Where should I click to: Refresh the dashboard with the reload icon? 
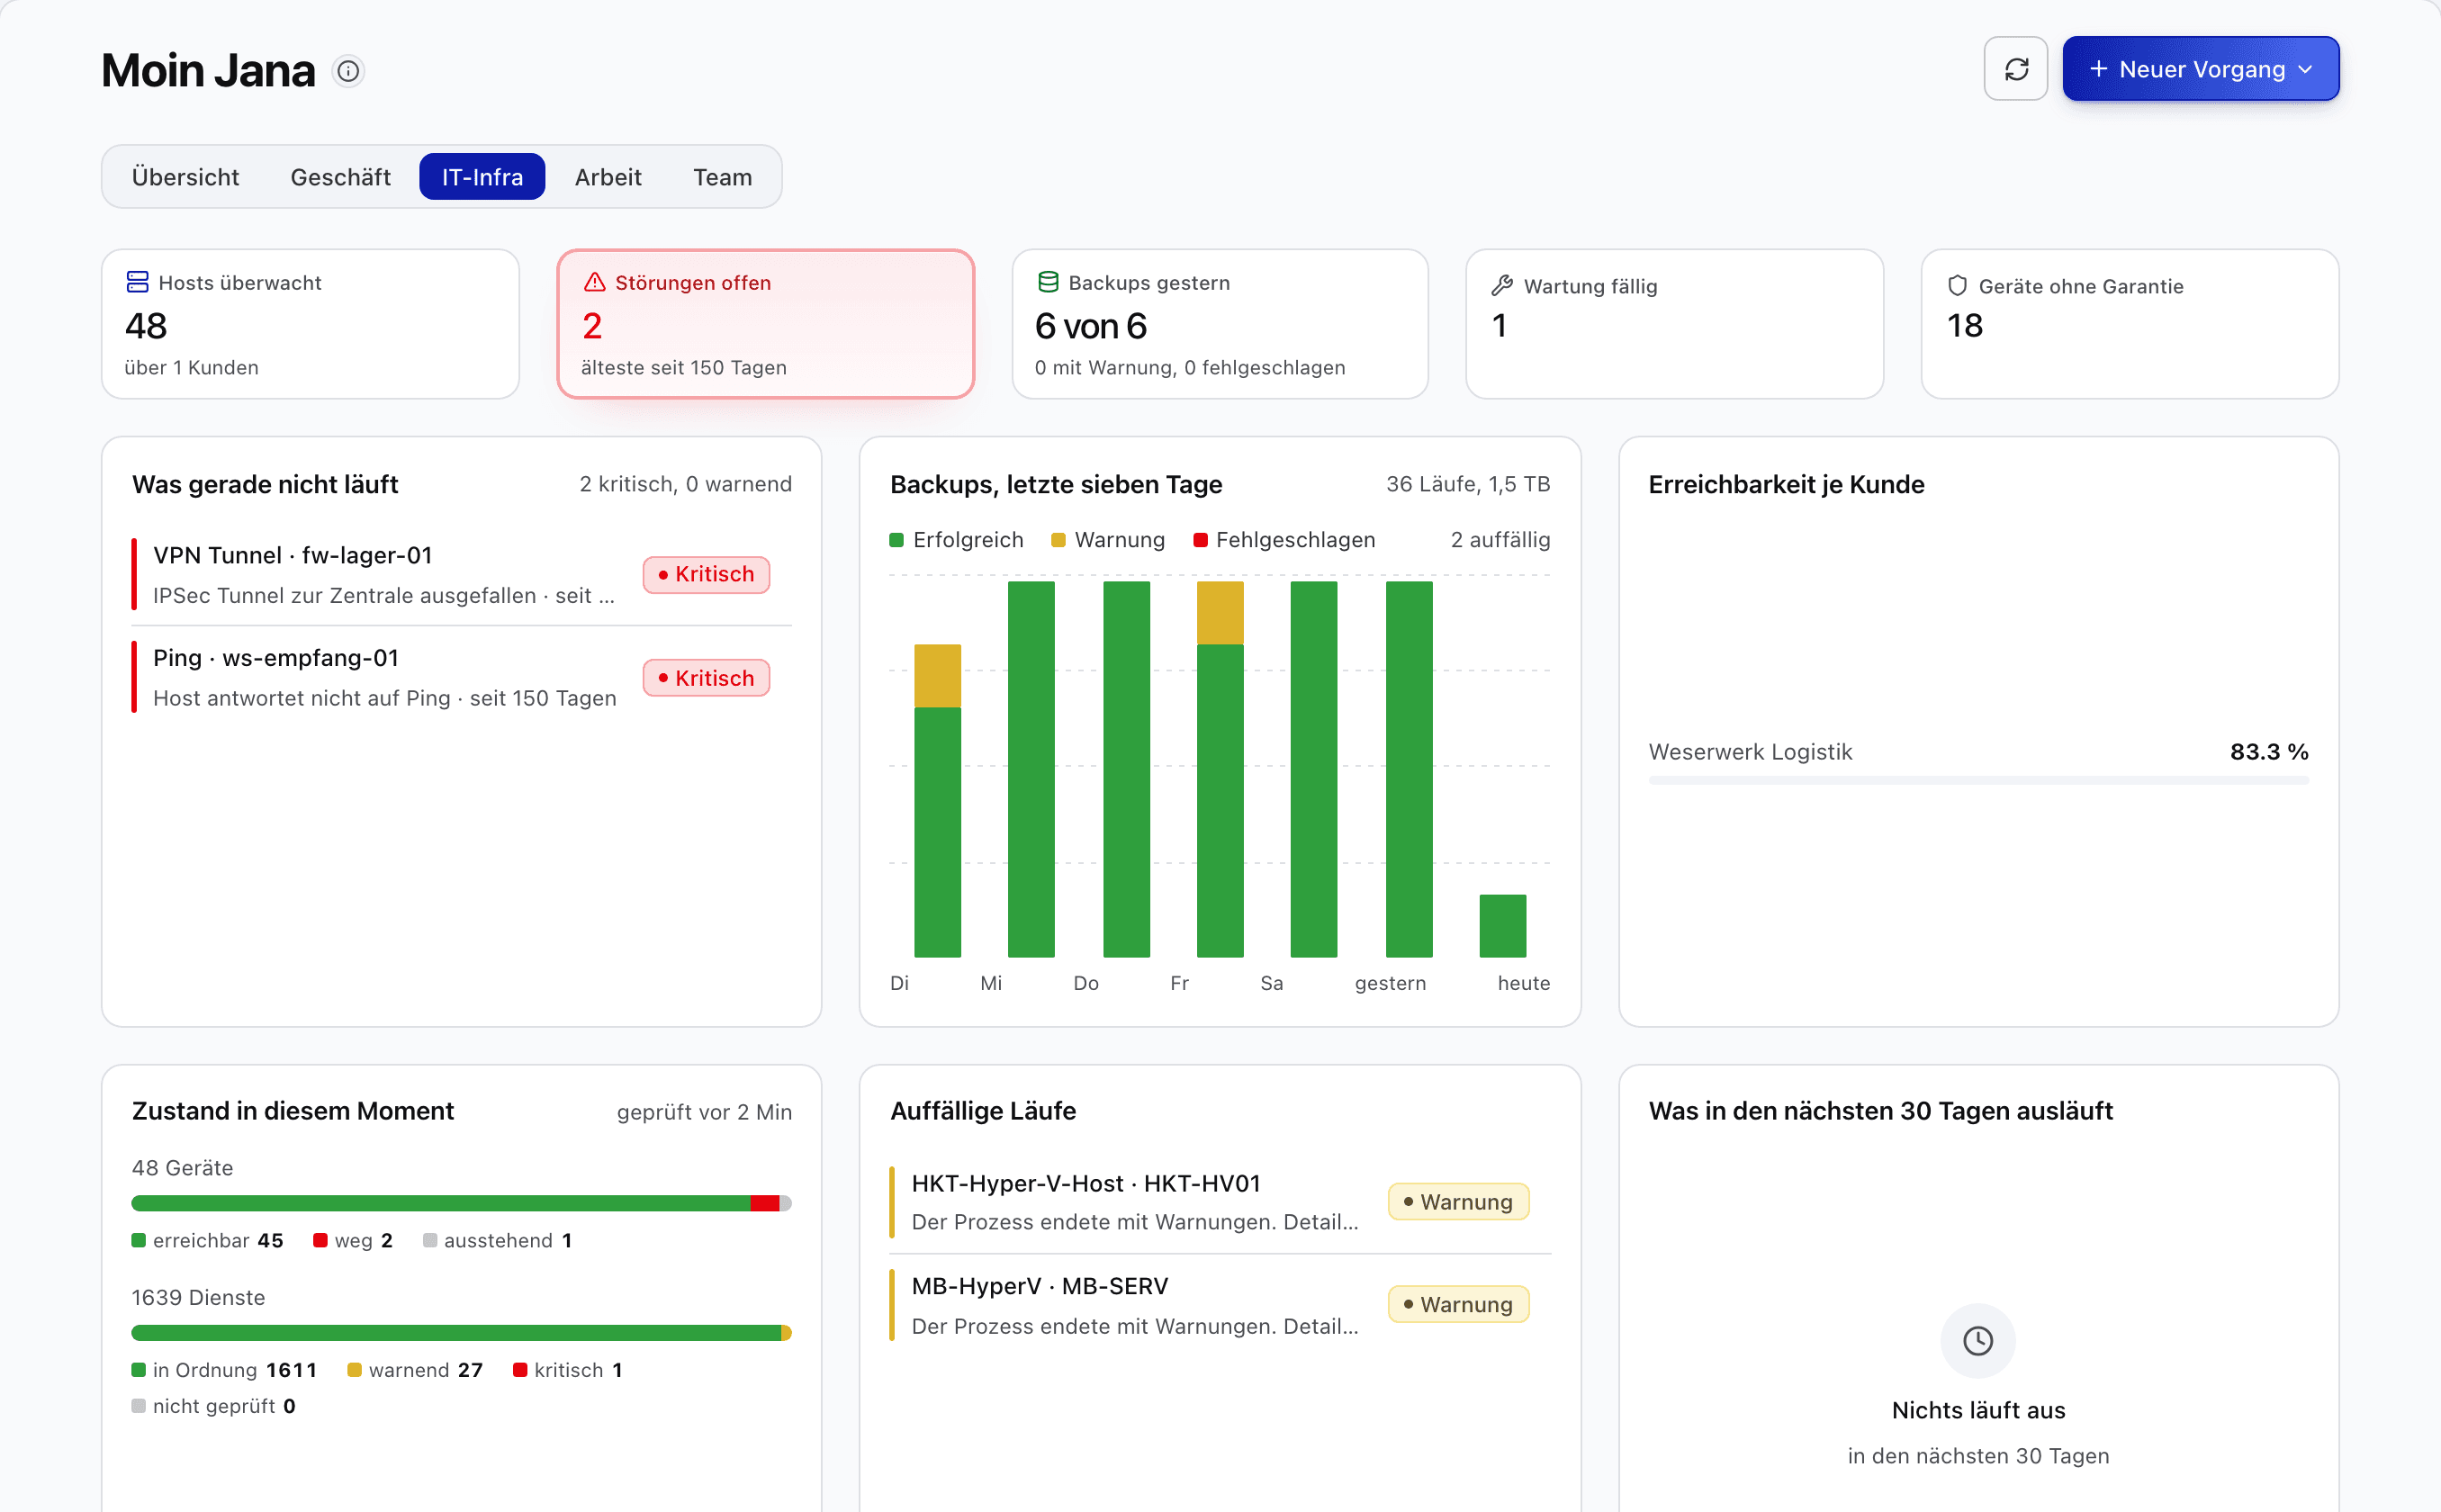[2015, 69]
